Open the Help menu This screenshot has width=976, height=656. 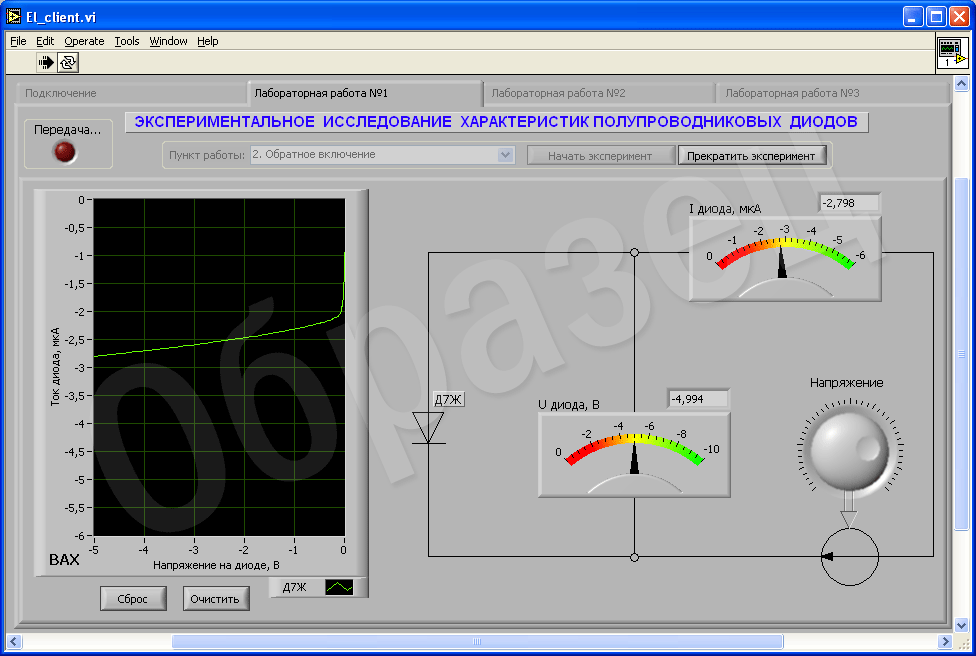point(208,41)
